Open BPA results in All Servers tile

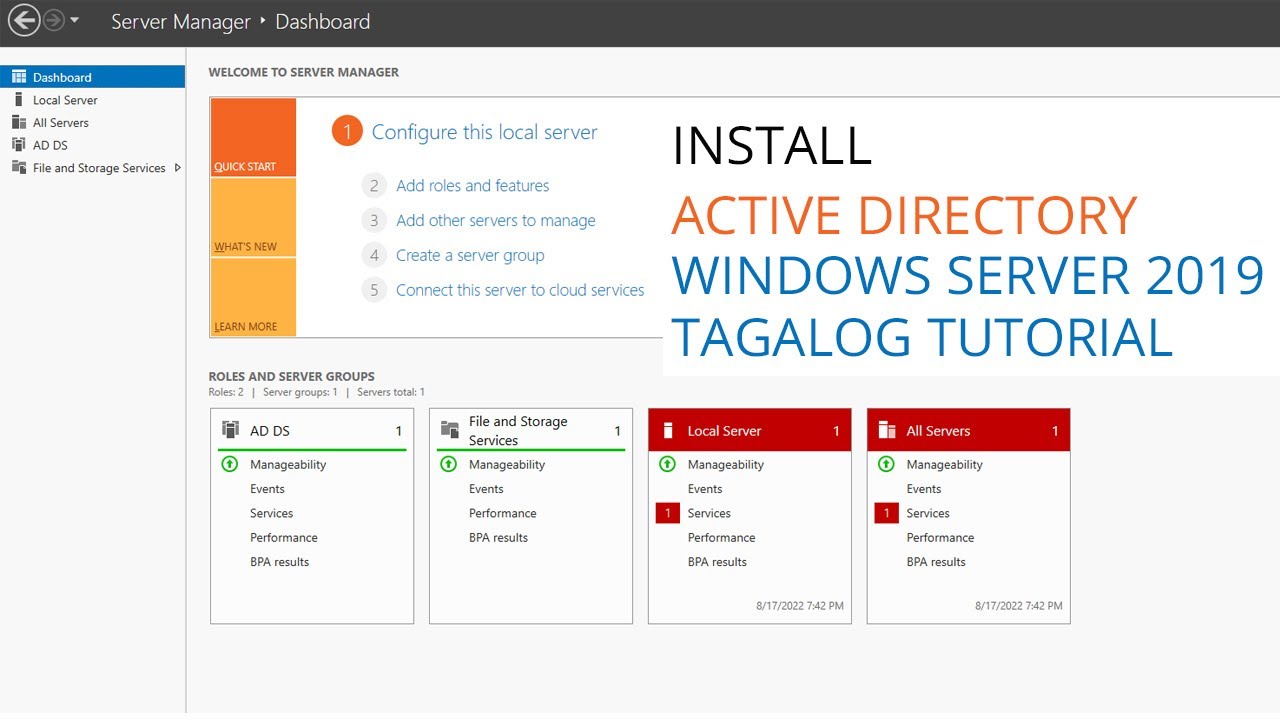coord(936,562)
